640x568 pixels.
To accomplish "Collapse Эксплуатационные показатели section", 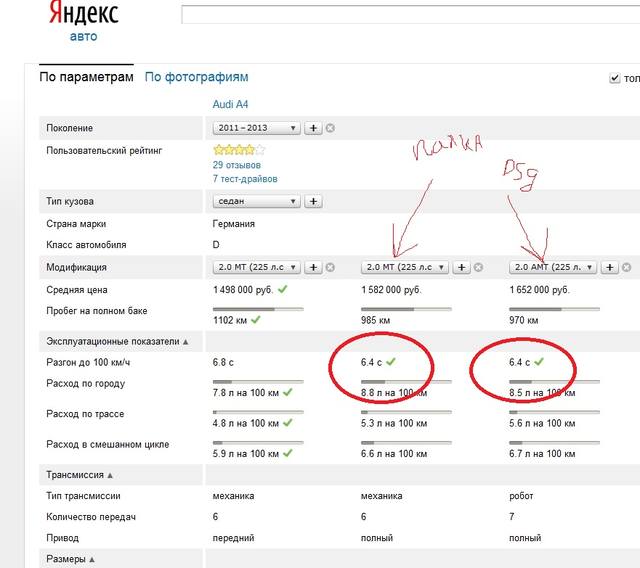I will coord(117,342).
